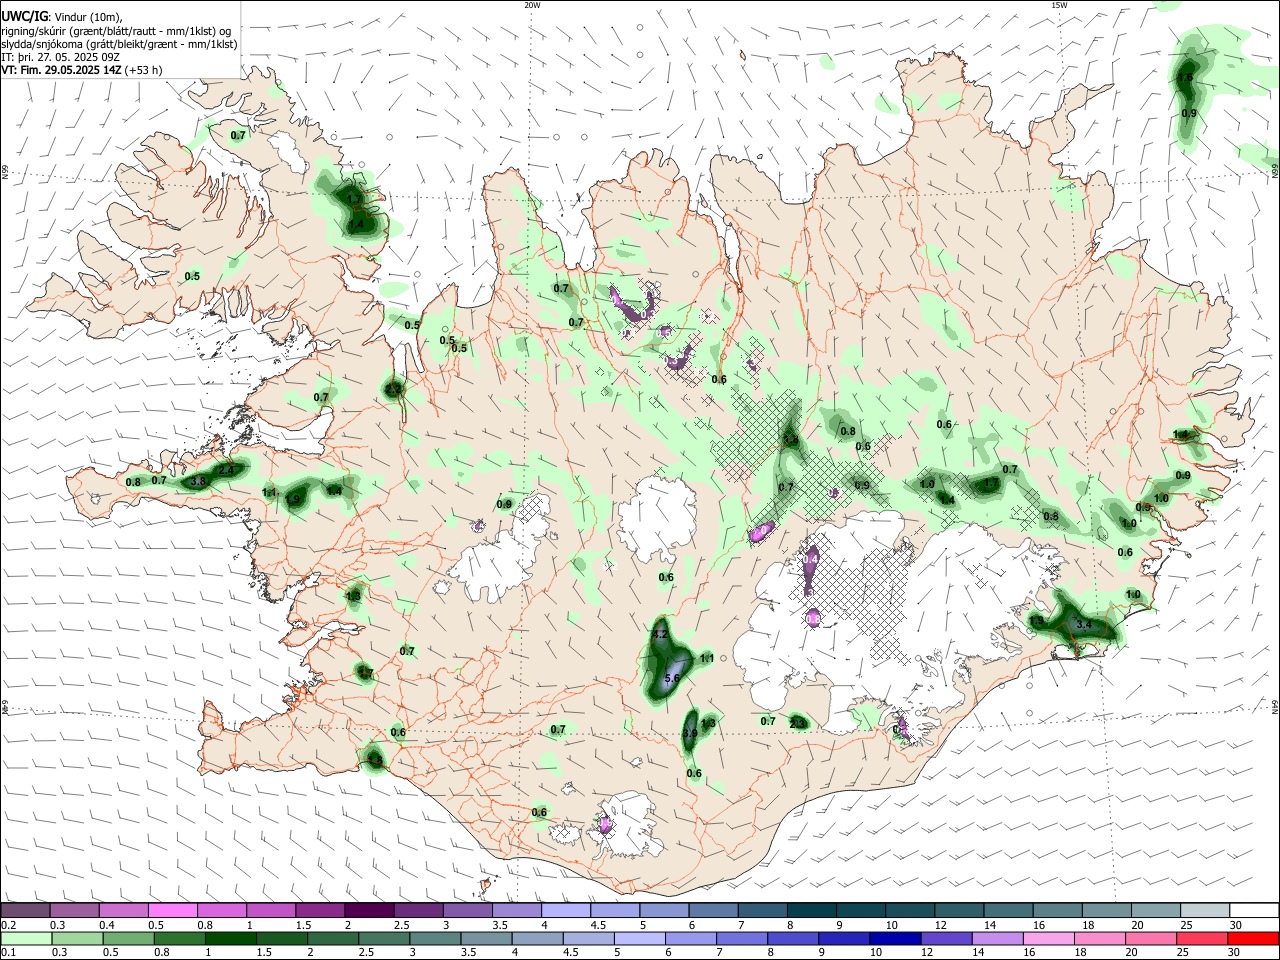1280x960 pixels.
Task: Click the 3.4 precipitation value in the southeast
Action: point(1083,625)
